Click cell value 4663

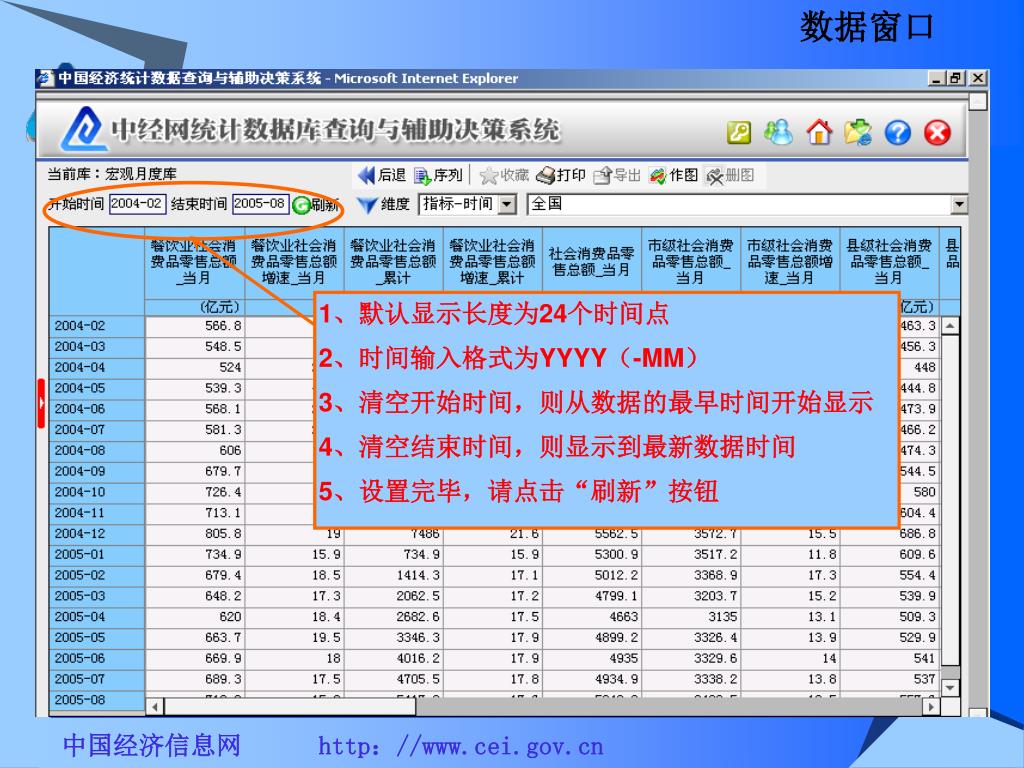pyautogui.click(x=592, y=616)
